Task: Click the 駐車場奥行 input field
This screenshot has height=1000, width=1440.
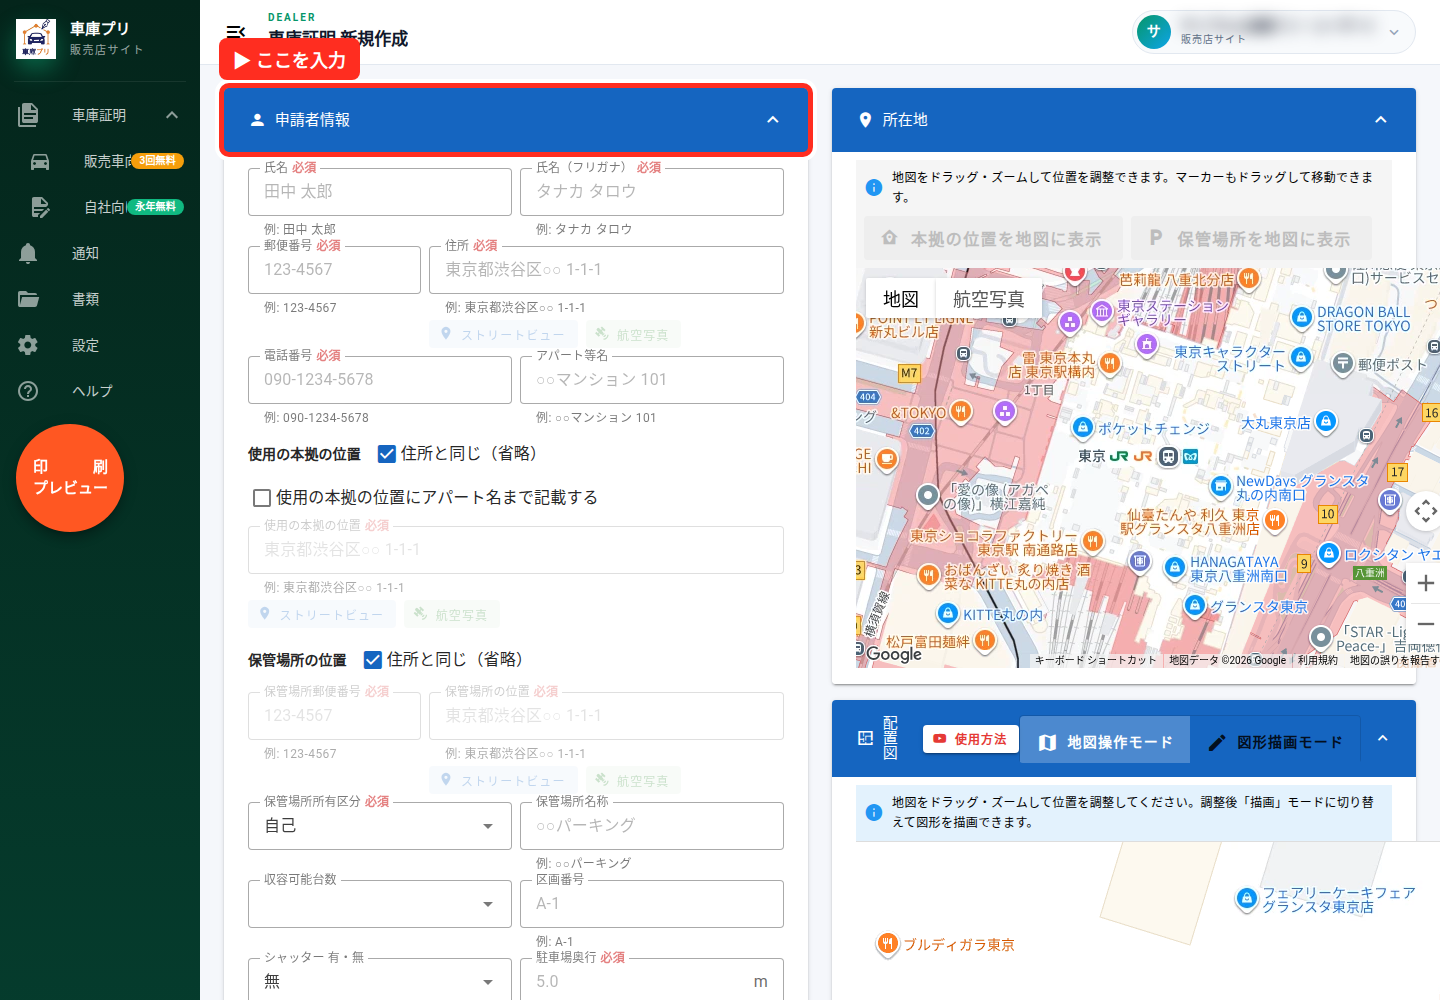Action: click(652, 980)
